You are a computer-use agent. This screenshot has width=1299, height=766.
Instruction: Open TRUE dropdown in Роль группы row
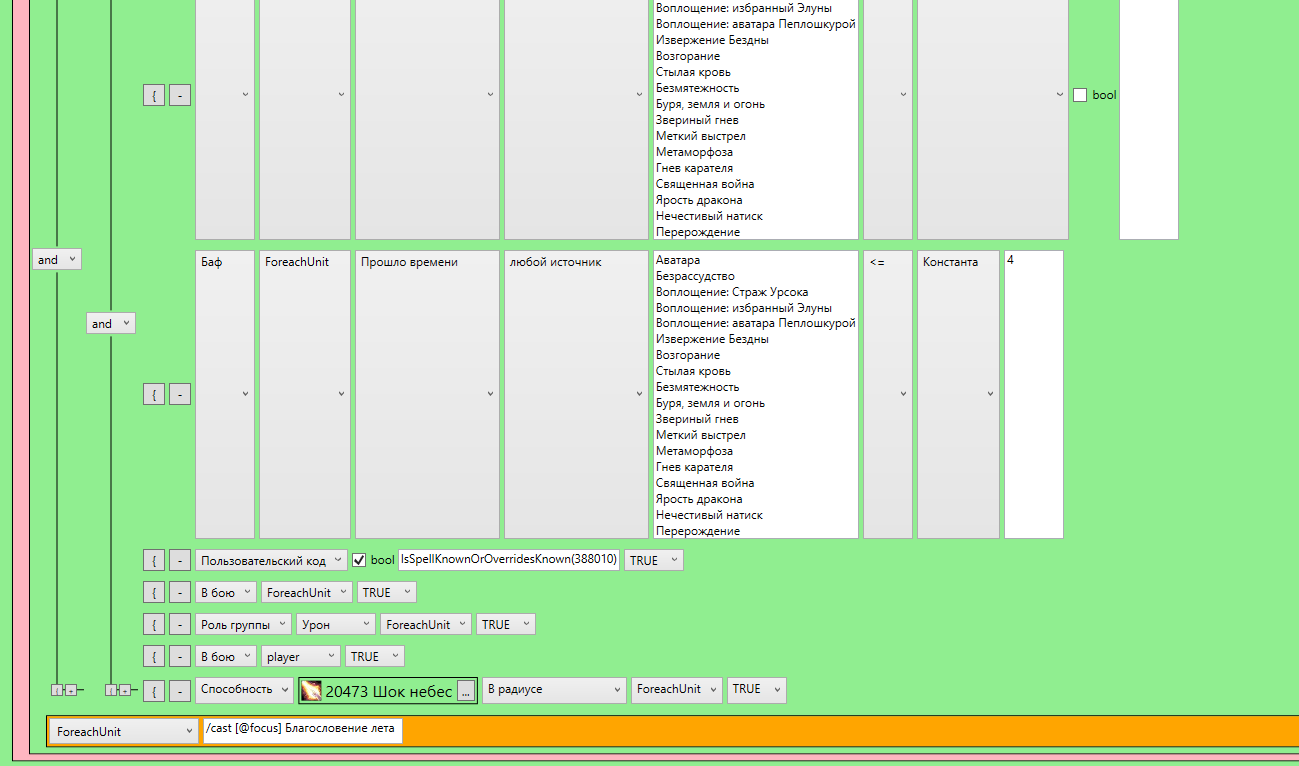[506, 624]
